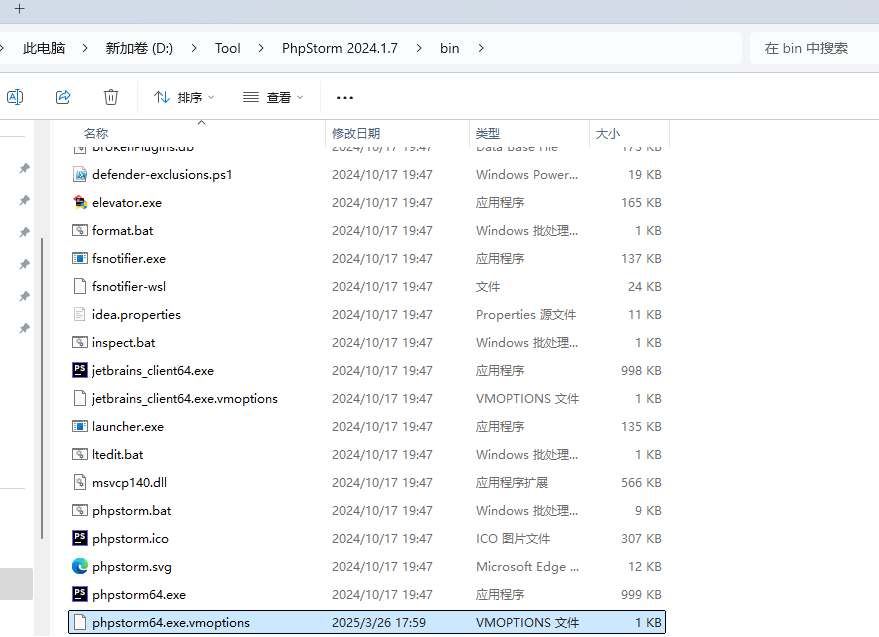The height and width of the screenshot is (637, 879).
Task: Click the phpstorm.bat file icon
Action: [x=80, y=511]
